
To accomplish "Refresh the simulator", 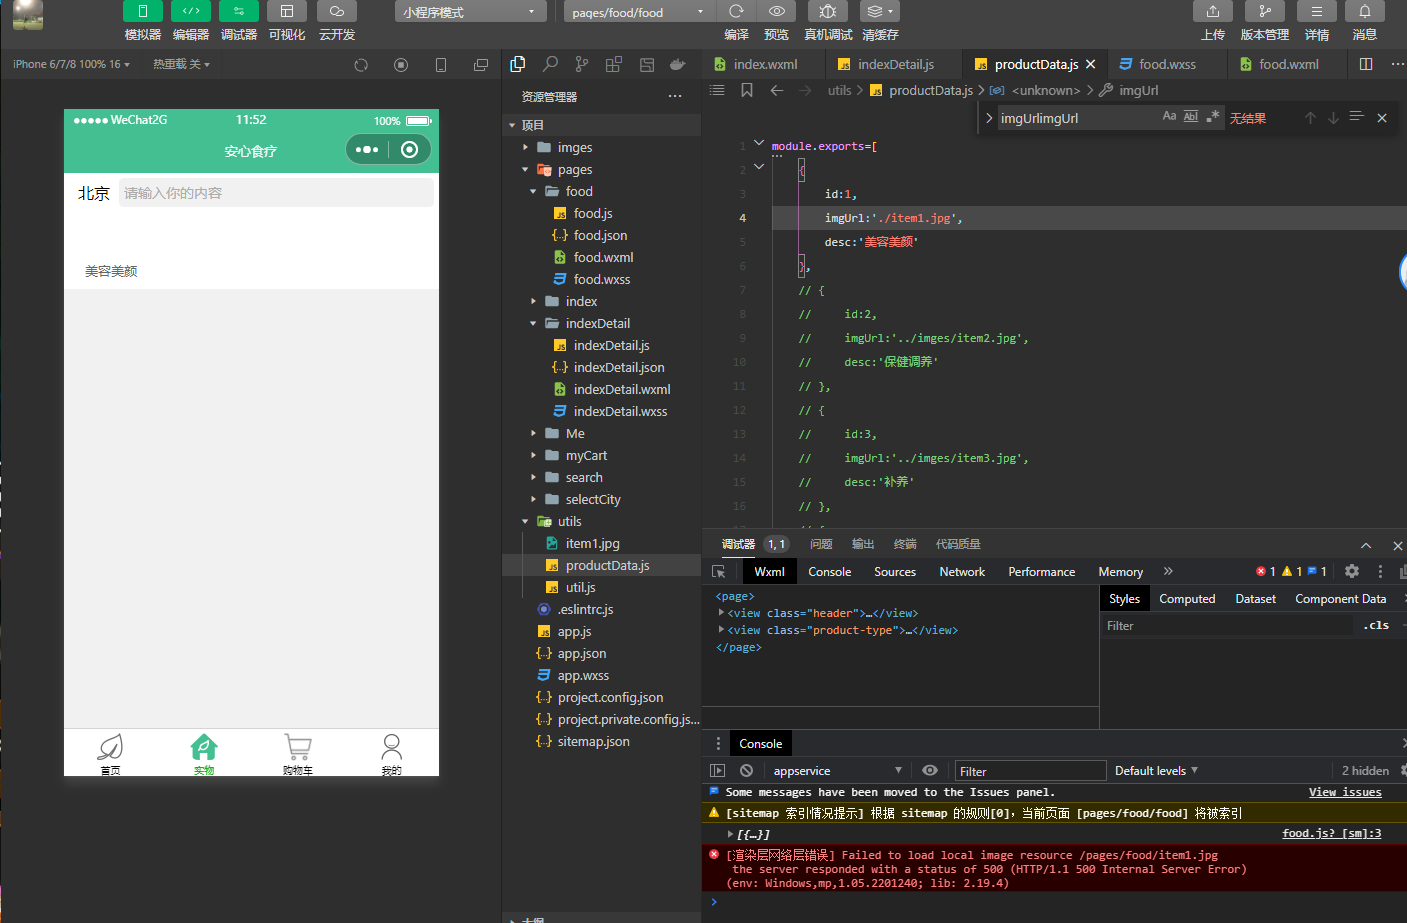I will point(361,65).
